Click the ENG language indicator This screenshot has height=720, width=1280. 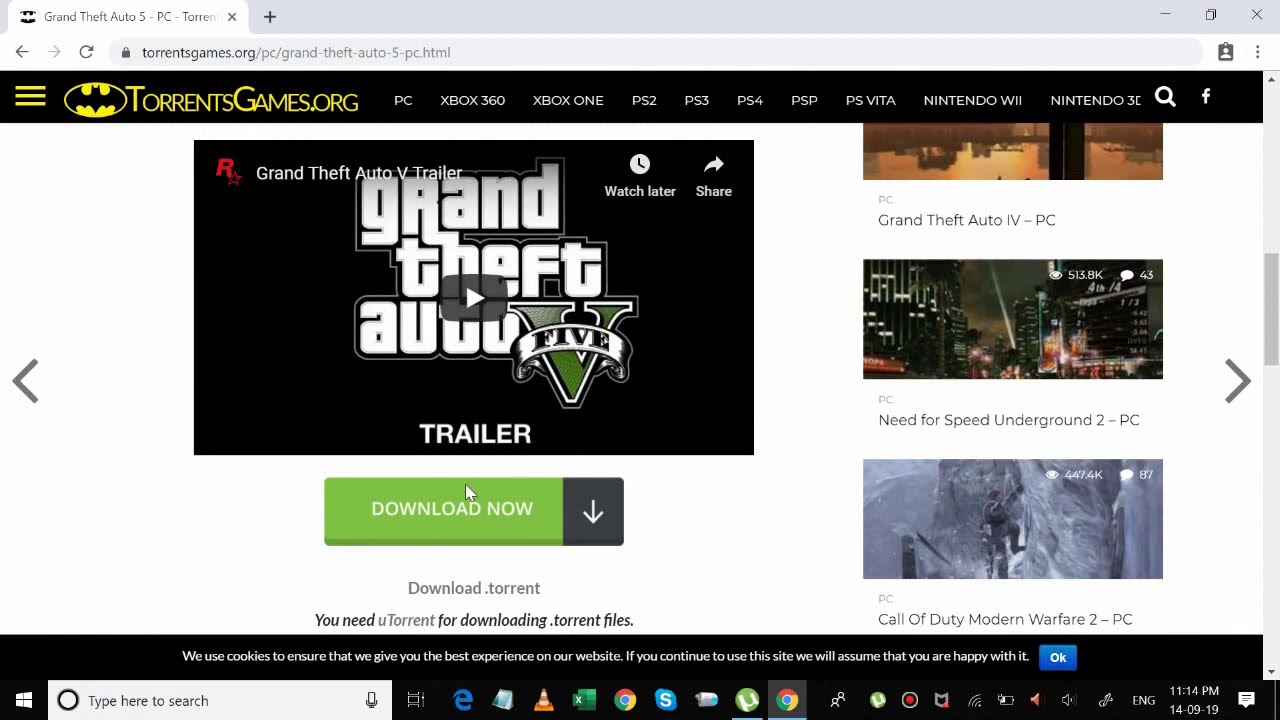(x=1143, y=700)
